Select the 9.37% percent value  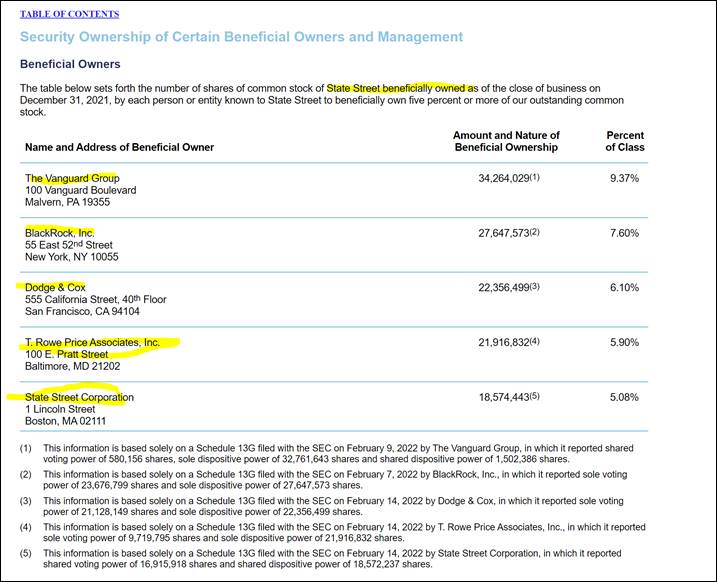tap(624, 178)
